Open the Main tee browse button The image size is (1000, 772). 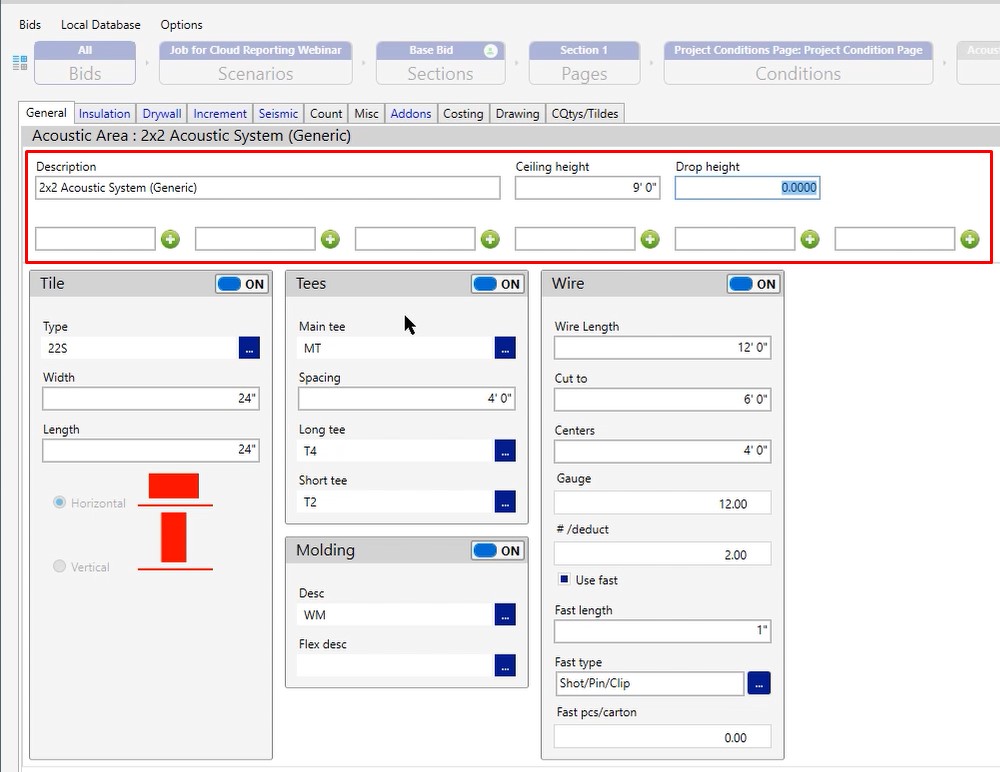(x=505, y=348)
